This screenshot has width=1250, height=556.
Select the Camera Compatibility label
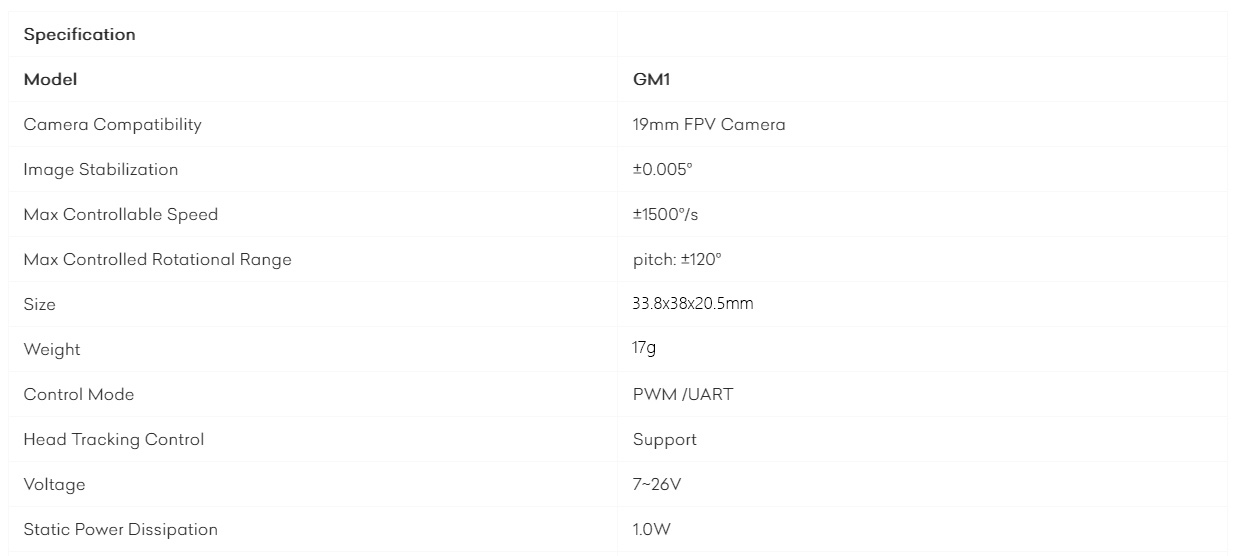tap(112, 124)
